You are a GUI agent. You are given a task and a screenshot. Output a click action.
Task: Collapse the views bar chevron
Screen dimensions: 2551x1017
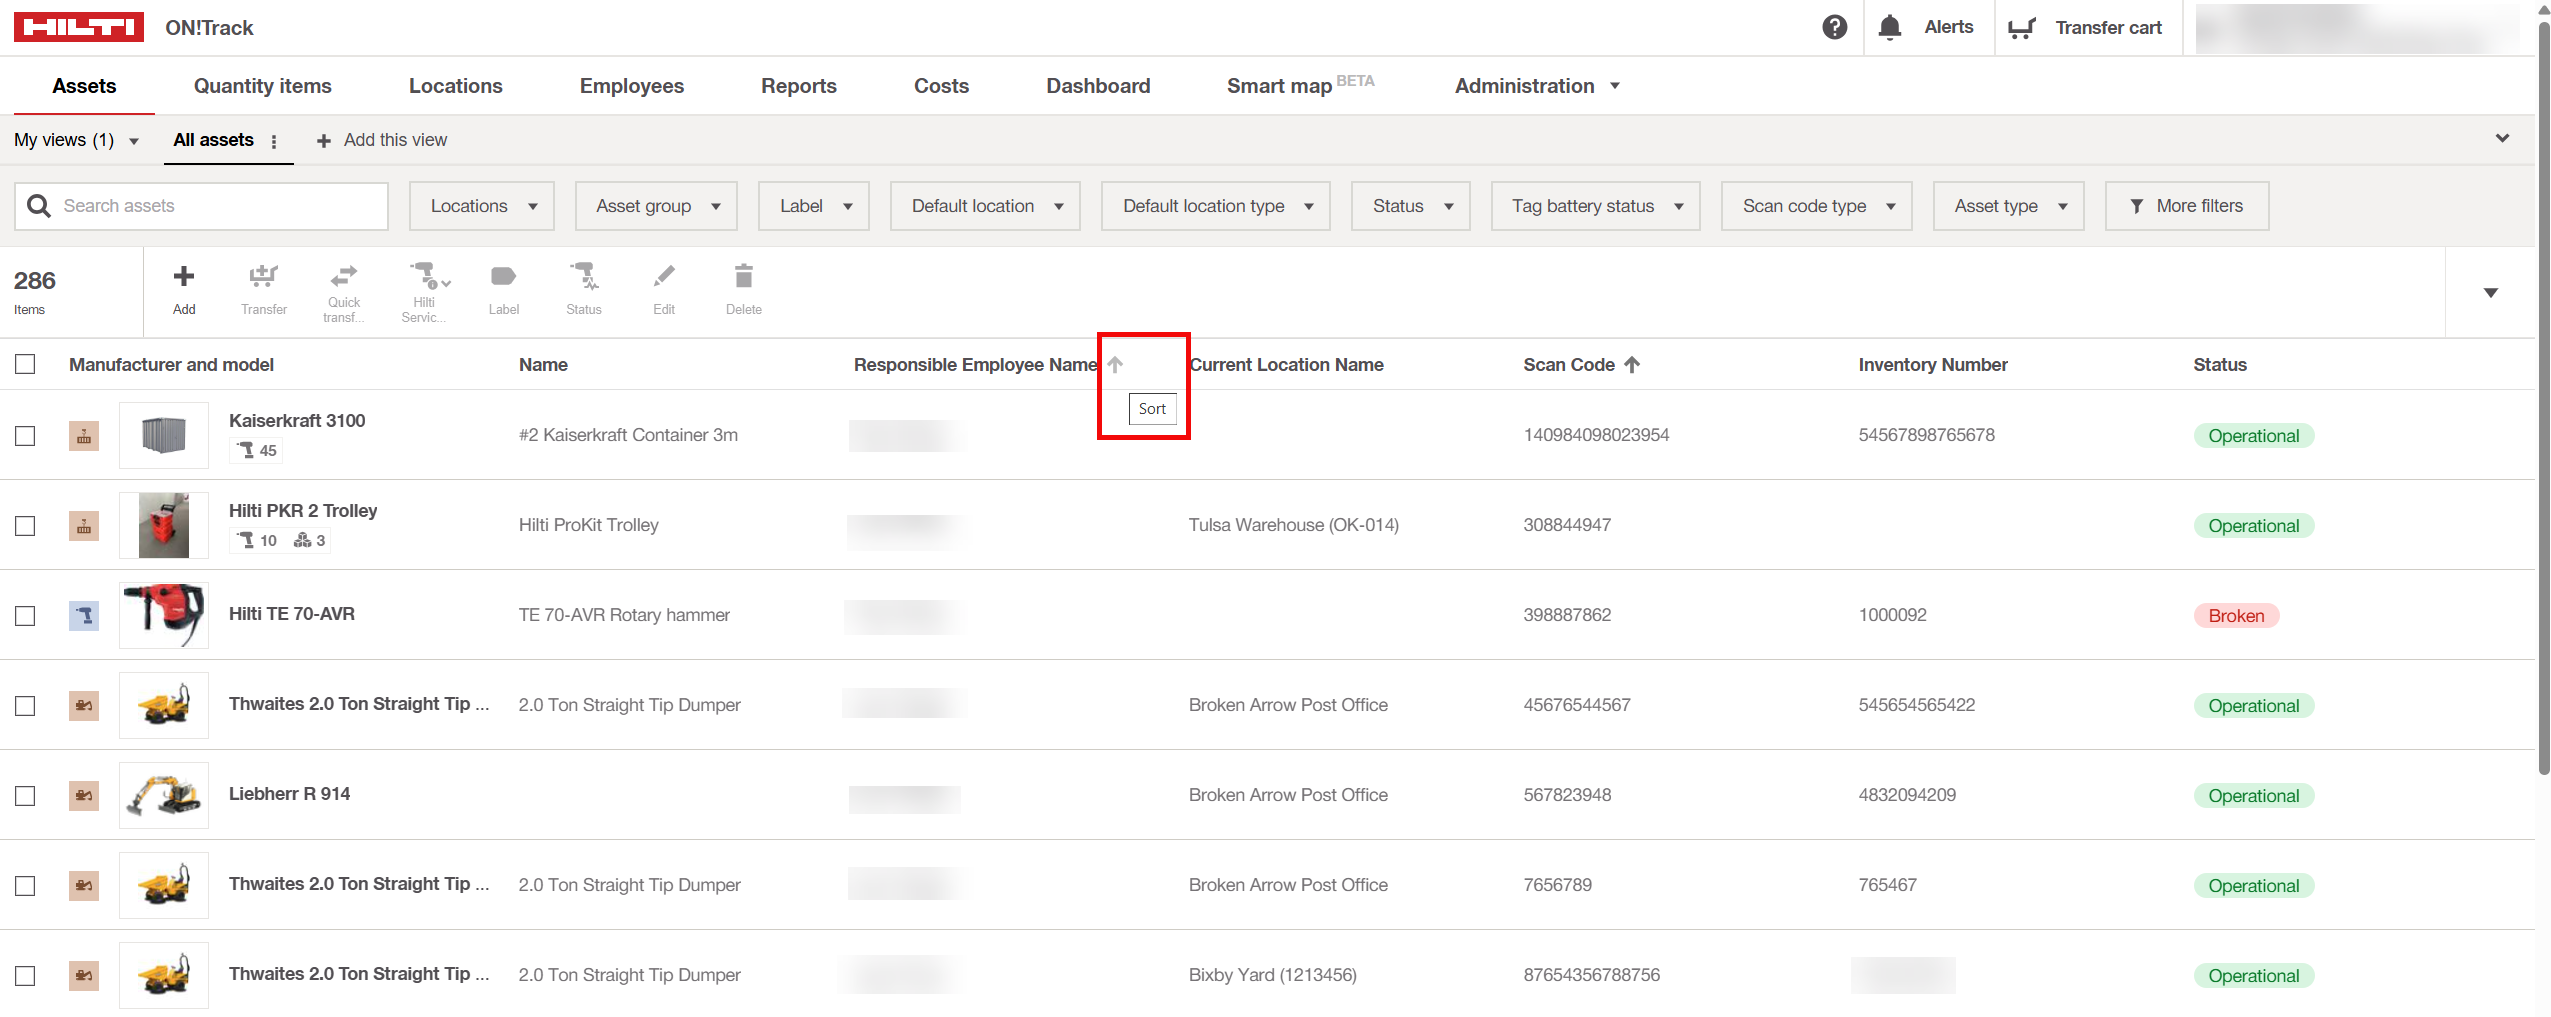[2502, 139]
